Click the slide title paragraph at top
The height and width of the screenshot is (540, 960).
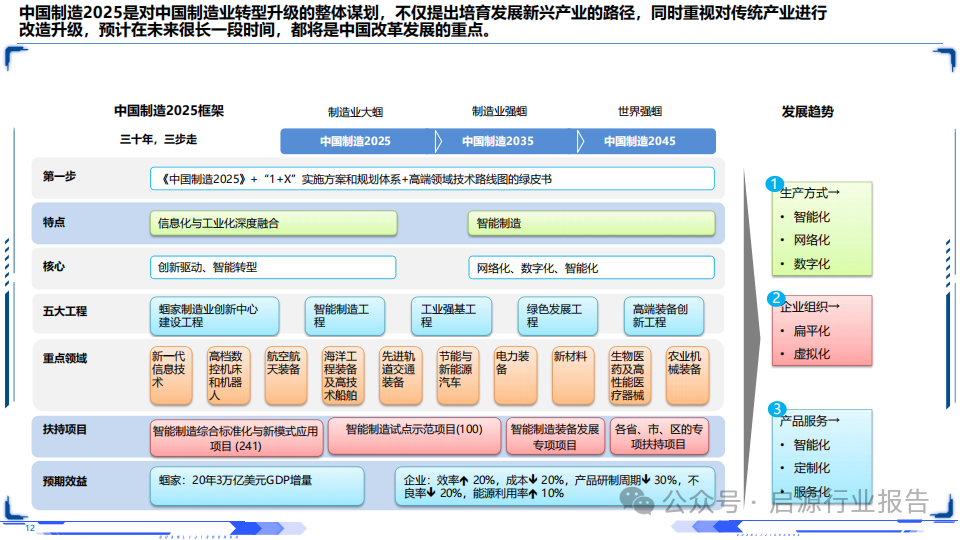tap(422, 20)
